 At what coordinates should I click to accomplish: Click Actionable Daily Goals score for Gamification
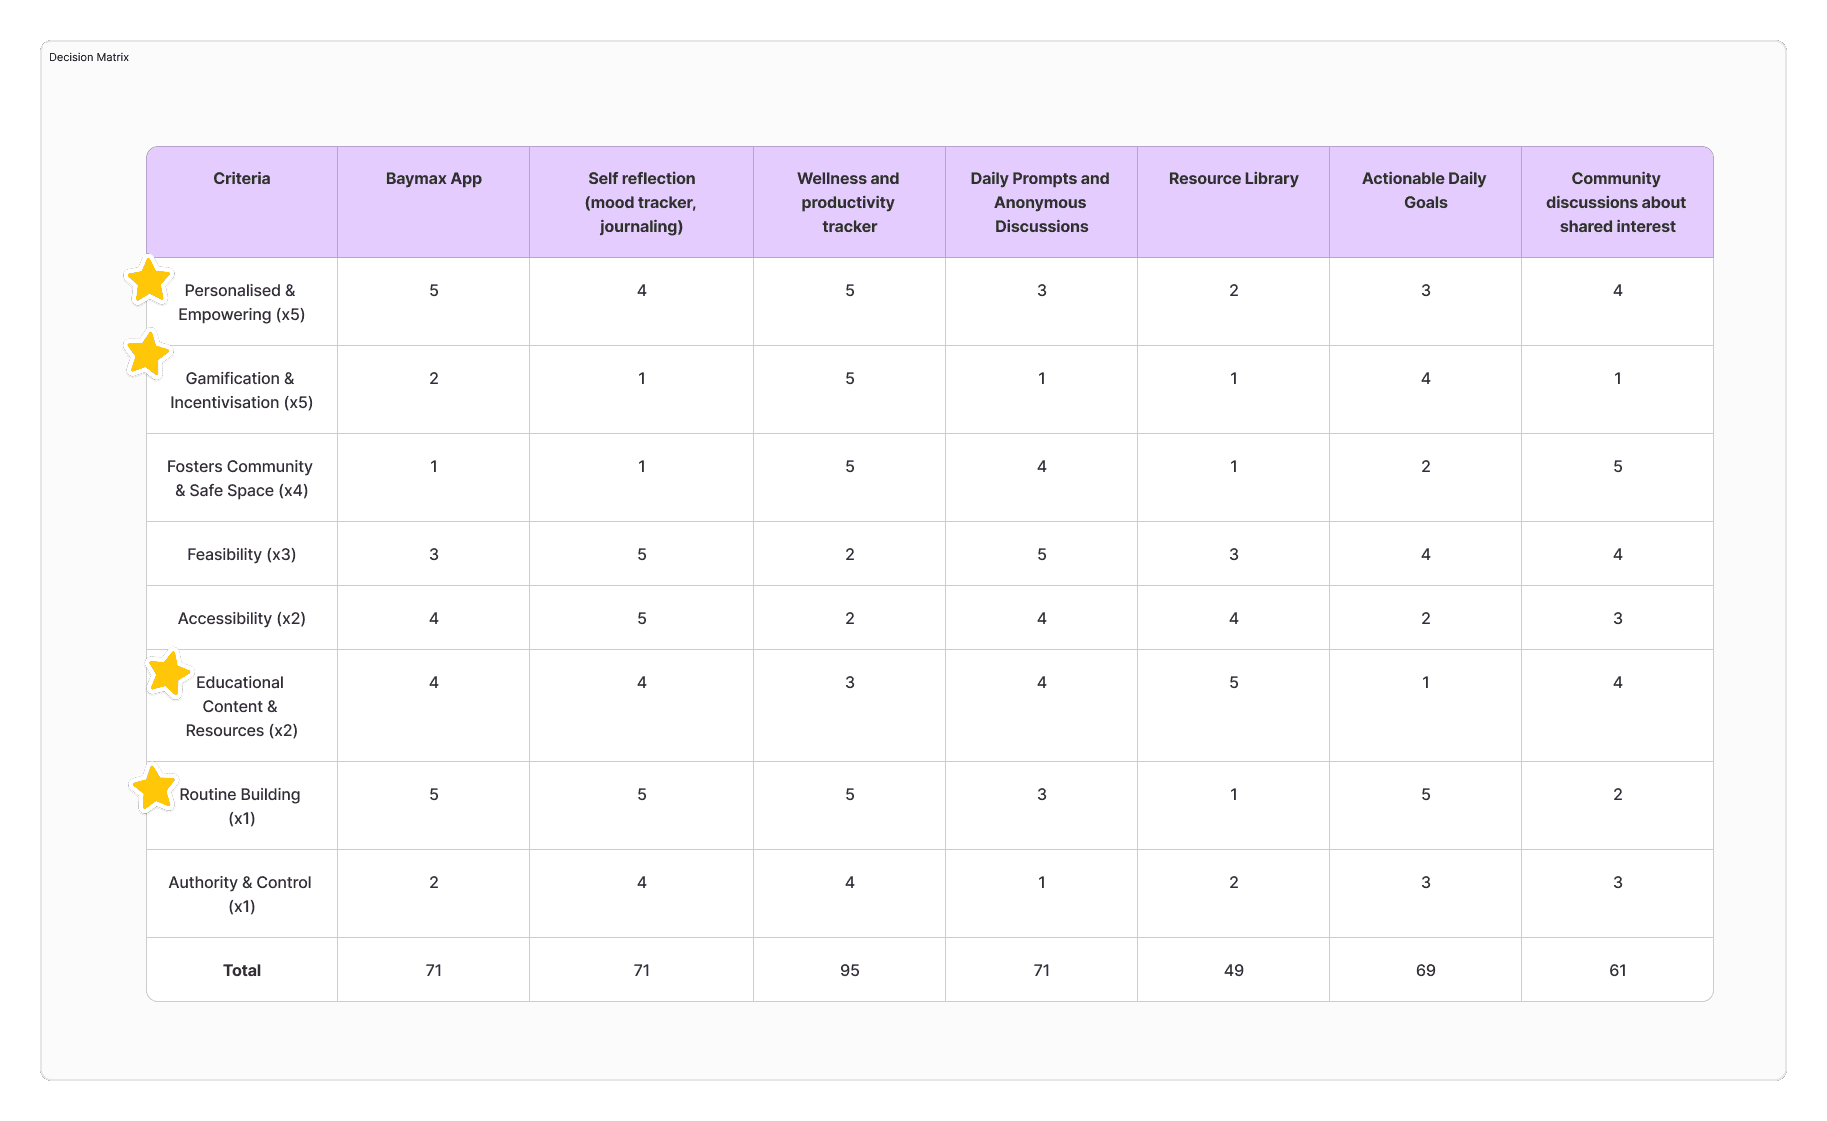(x=1426, y=390)
